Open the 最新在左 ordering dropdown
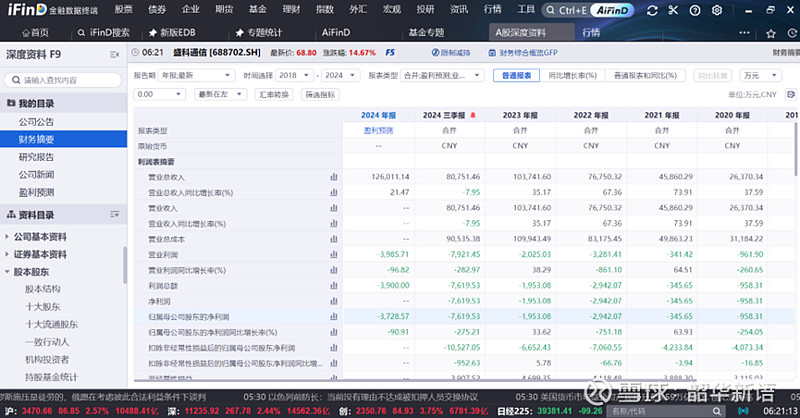Viewport: 800px width, 418px height. click(220, 94)
